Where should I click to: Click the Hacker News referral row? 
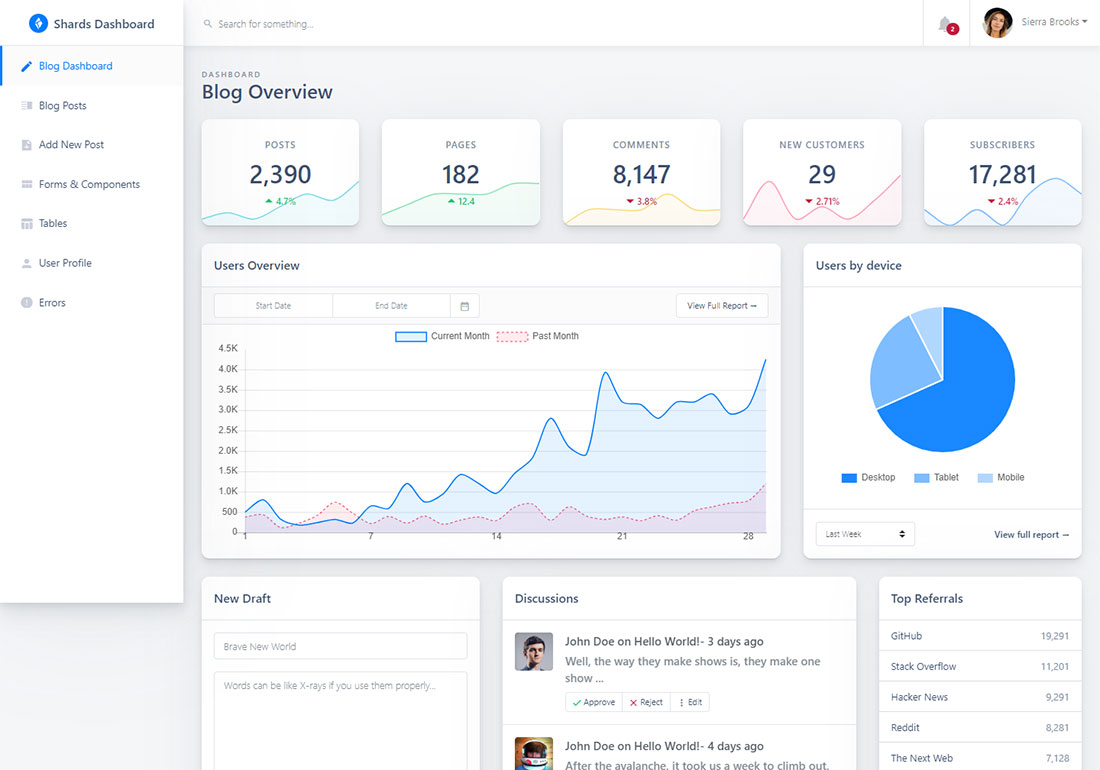[980, 697]
